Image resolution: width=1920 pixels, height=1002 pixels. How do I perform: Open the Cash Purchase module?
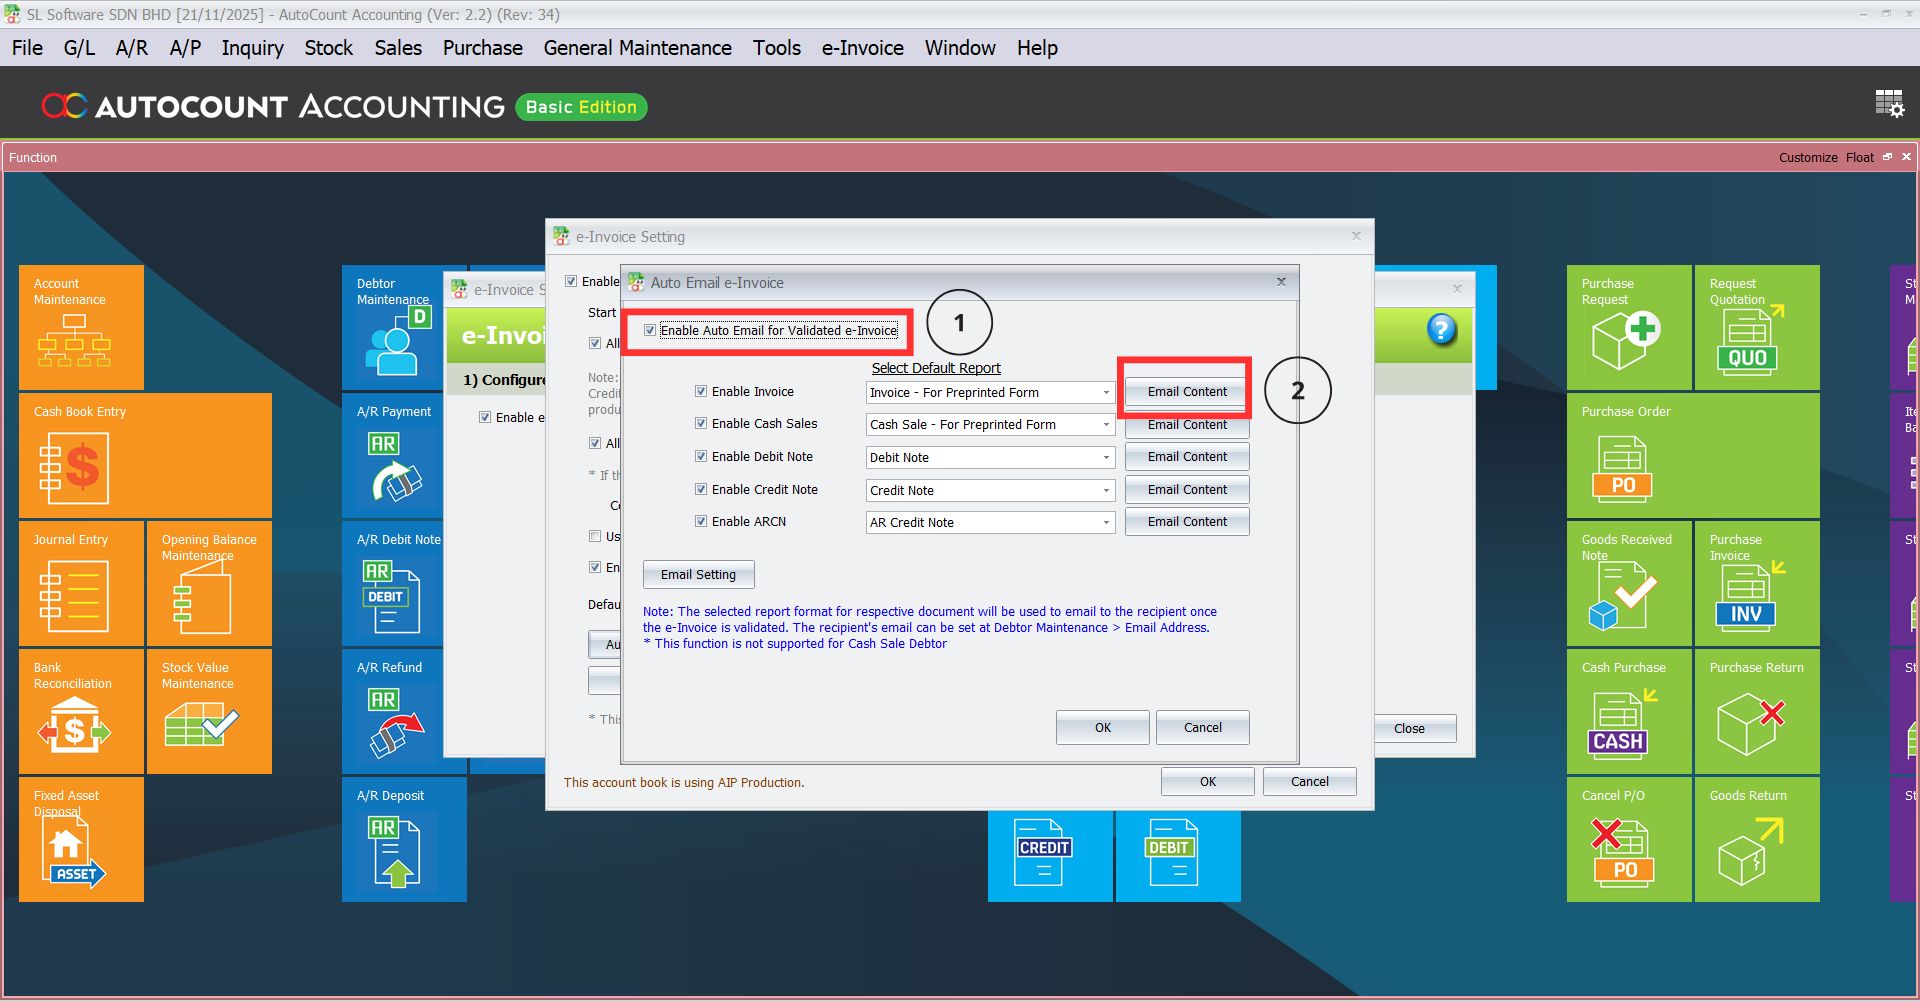1629,711
